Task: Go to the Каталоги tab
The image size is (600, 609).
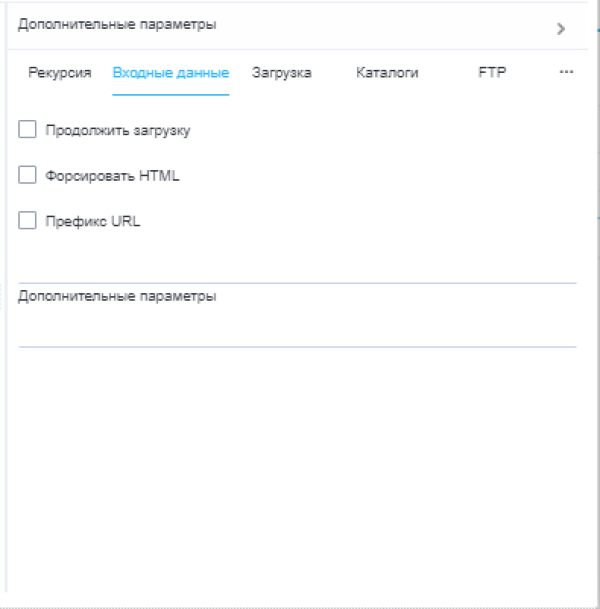Action: (387, 73)
